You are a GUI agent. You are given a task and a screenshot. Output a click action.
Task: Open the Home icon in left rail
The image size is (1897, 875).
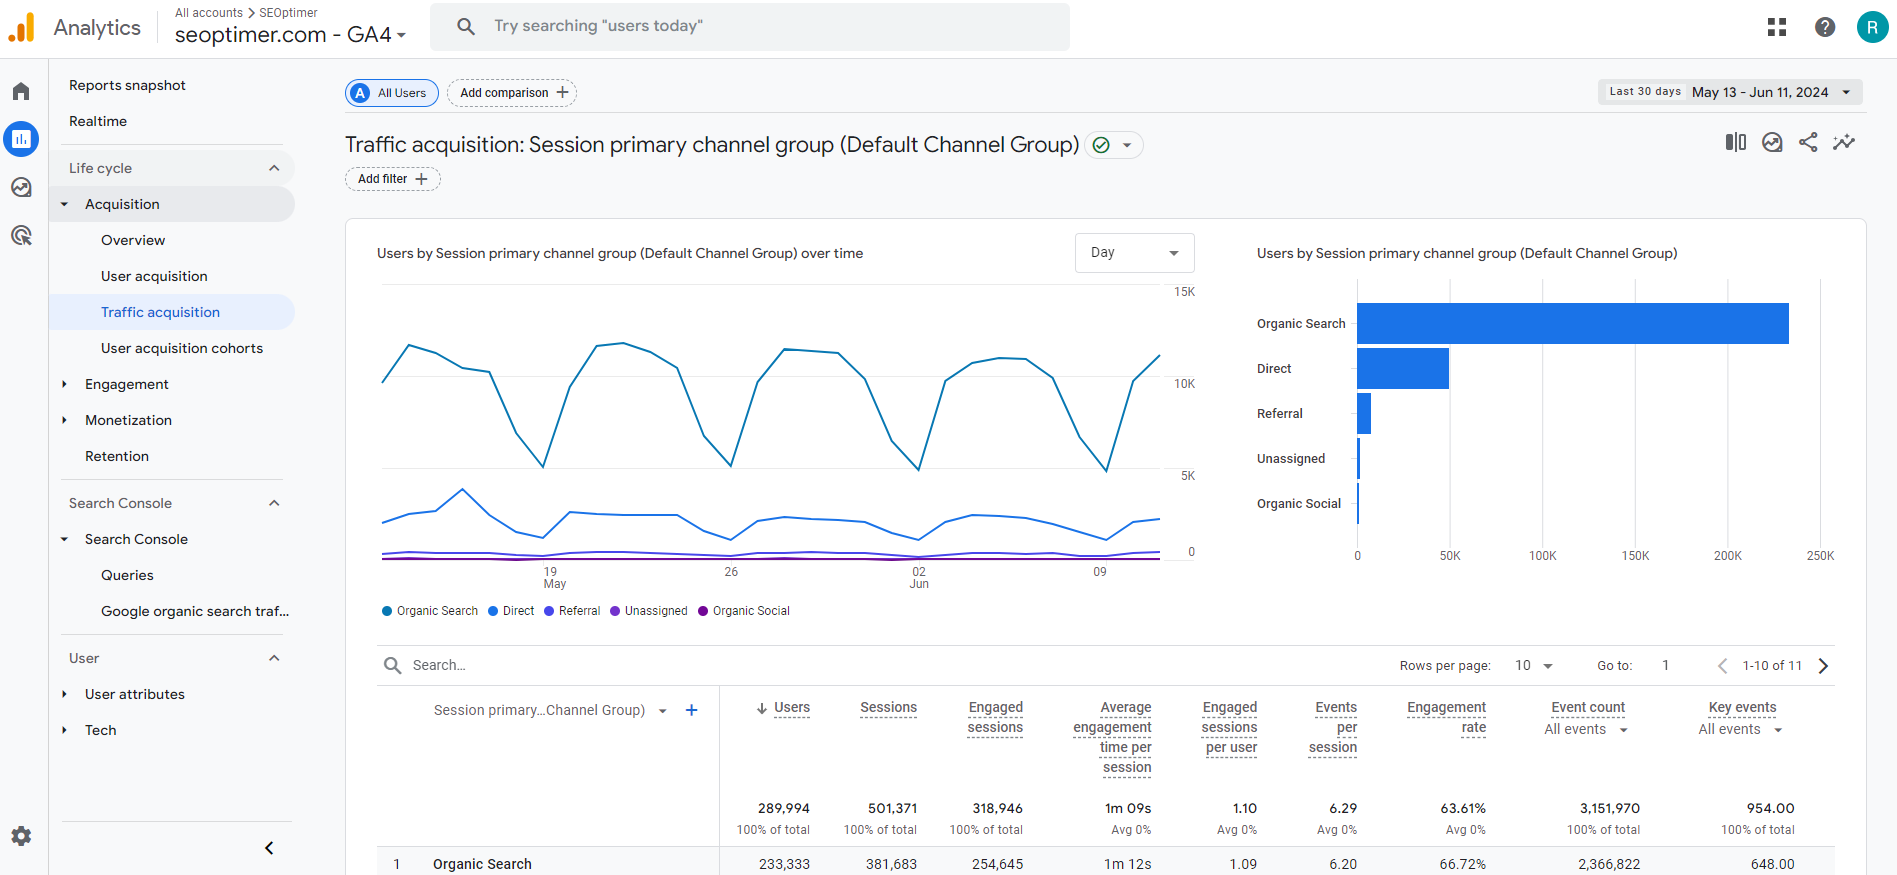(x=21, y=92)
